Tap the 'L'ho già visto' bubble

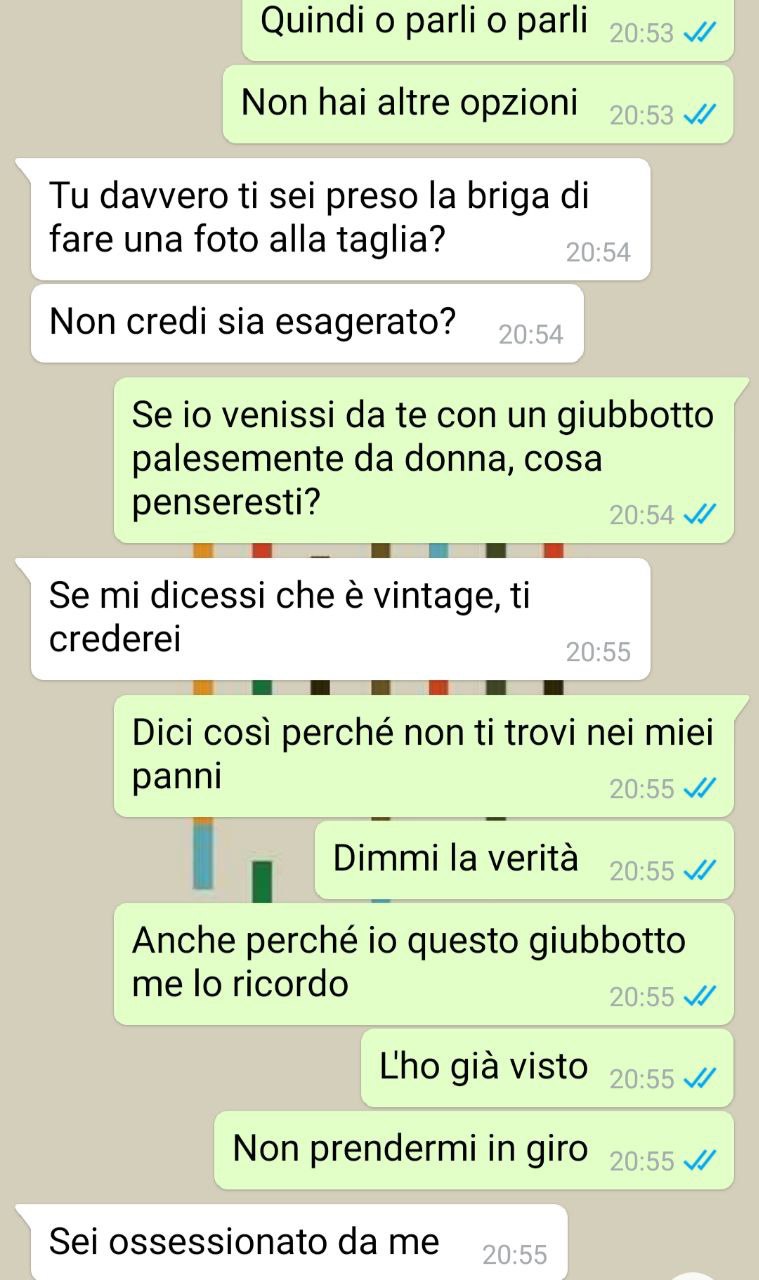pyautogui.click(x=547, y=1068)
